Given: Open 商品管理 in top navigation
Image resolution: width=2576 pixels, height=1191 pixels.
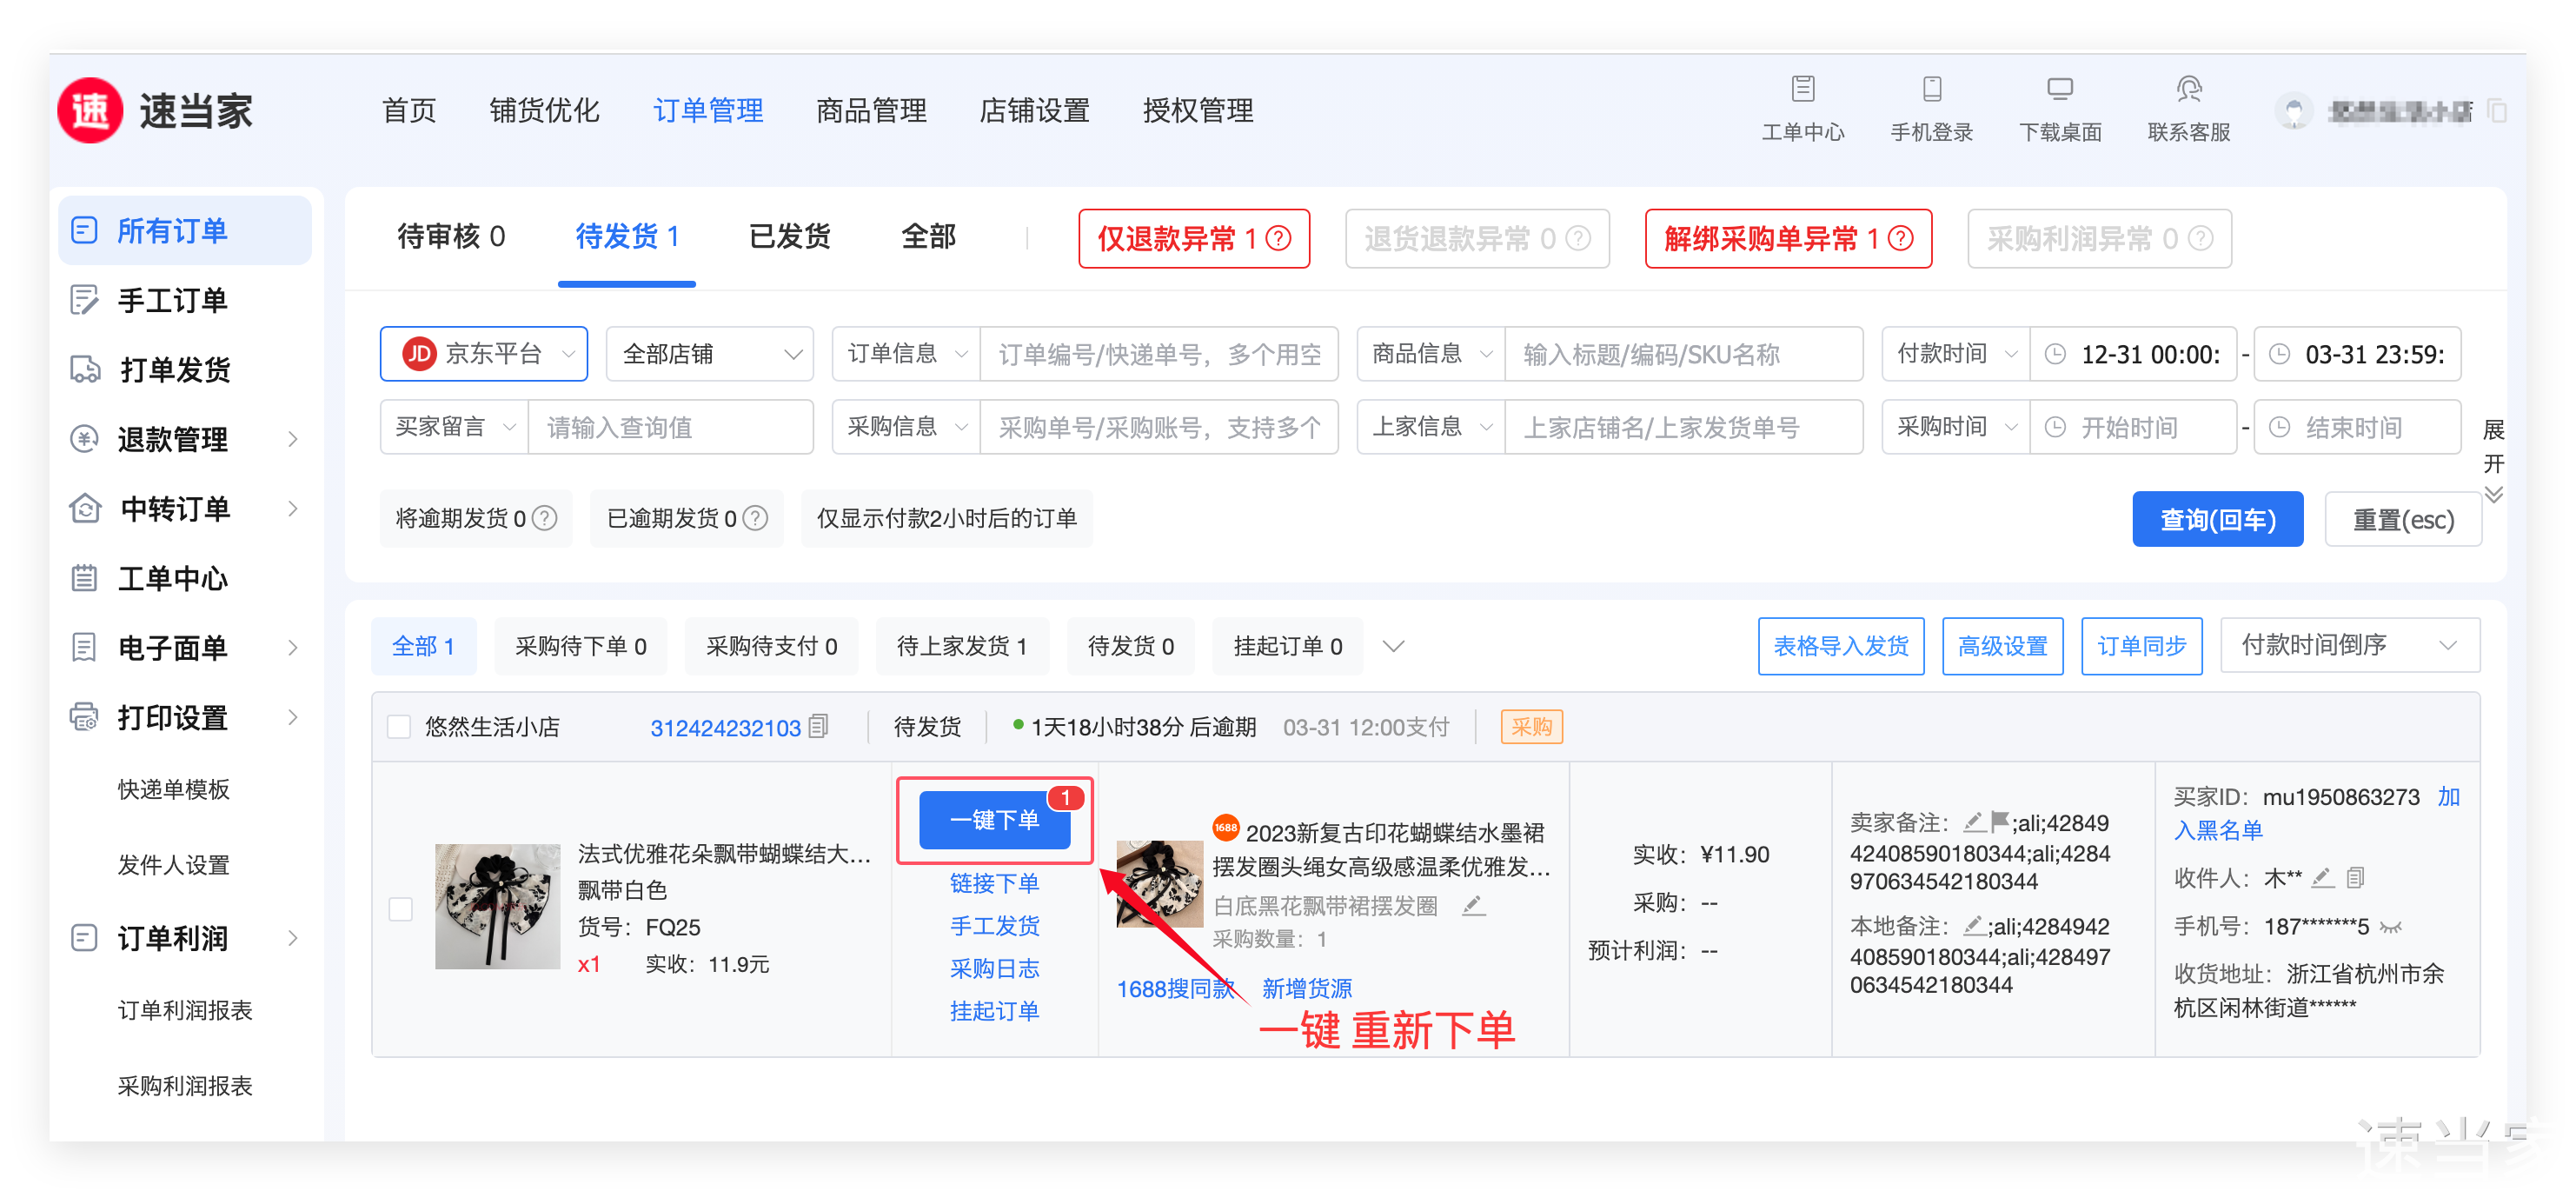Looking at the screenshot, I should point(871,110).
